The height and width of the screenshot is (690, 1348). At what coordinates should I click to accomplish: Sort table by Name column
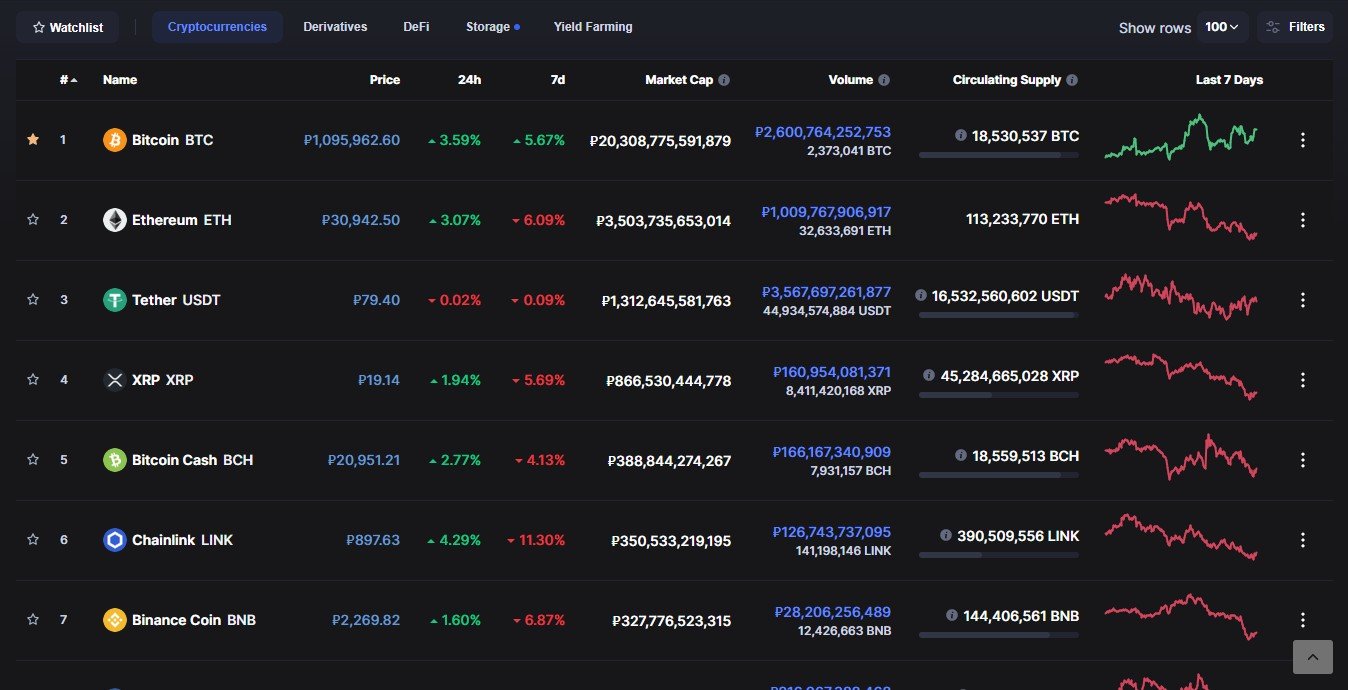coord(120,80)
